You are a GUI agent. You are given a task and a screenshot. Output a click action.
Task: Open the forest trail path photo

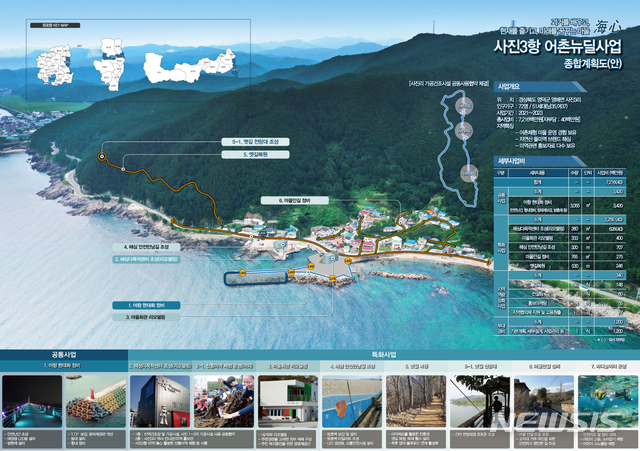click(x=416, y=402)
